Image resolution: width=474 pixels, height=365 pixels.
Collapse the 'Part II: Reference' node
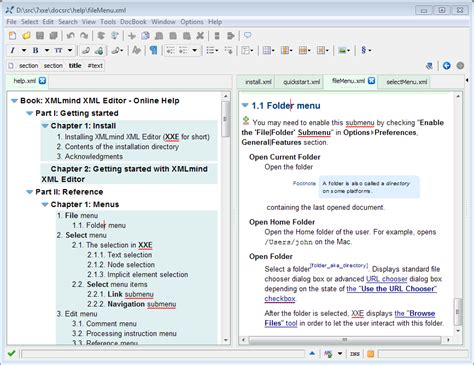click(30, 192)
